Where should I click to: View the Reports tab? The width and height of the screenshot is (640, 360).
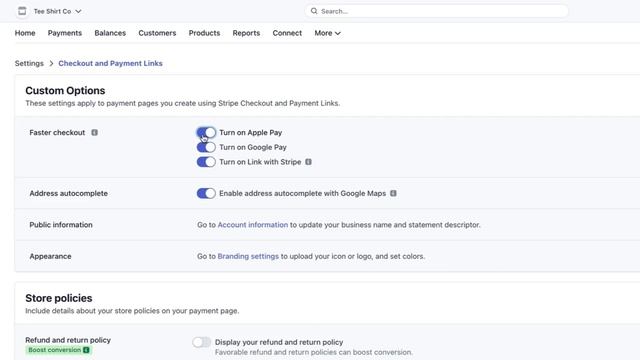[246, 33]
